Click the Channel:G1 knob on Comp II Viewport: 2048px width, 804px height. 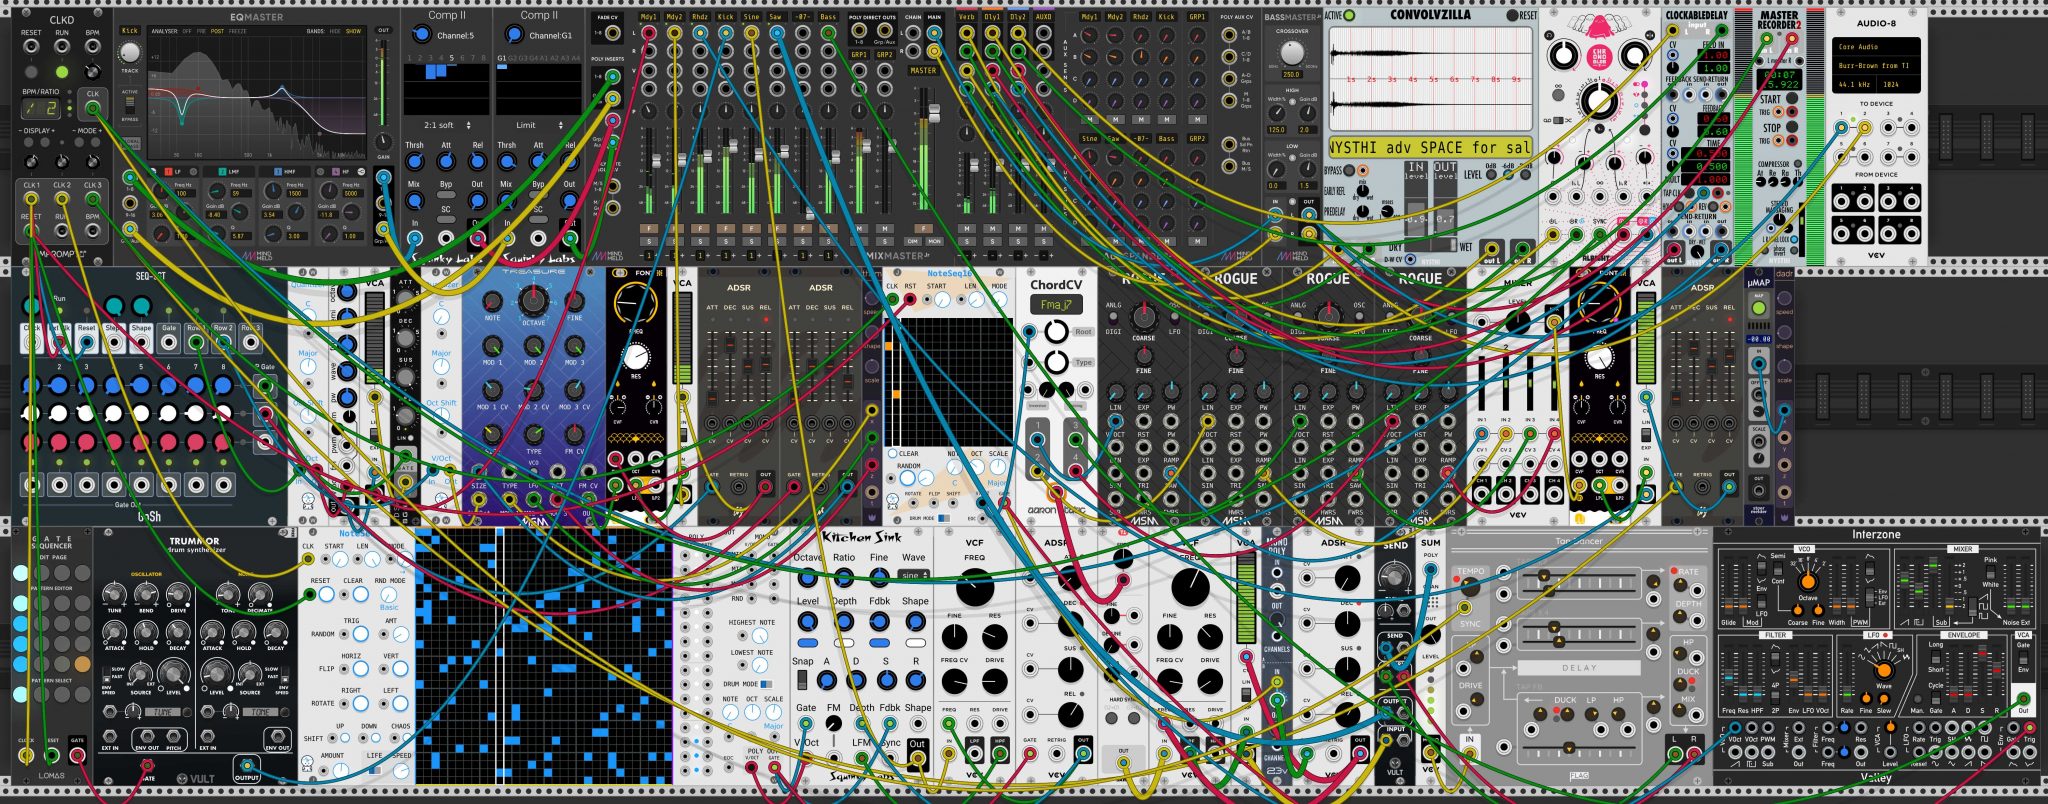coord(514,34)
